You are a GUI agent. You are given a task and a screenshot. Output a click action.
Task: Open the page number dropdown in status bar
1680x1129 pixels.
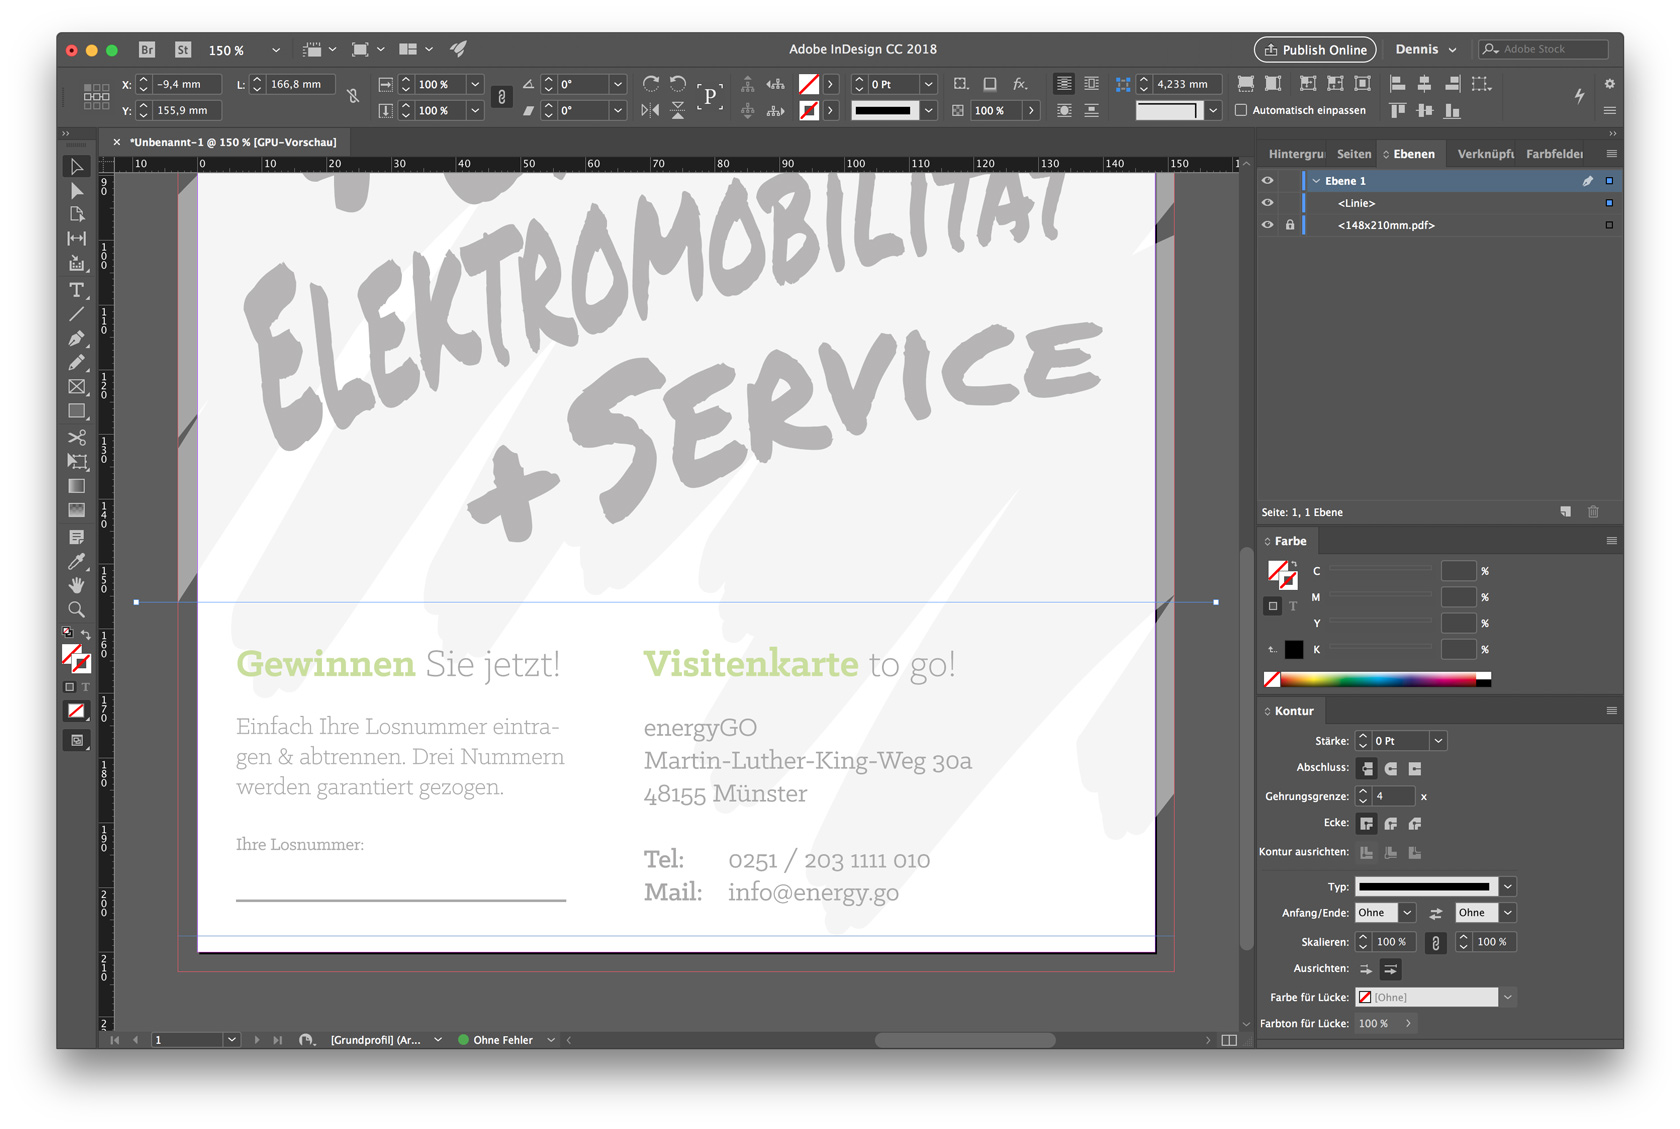point(231,1040)
